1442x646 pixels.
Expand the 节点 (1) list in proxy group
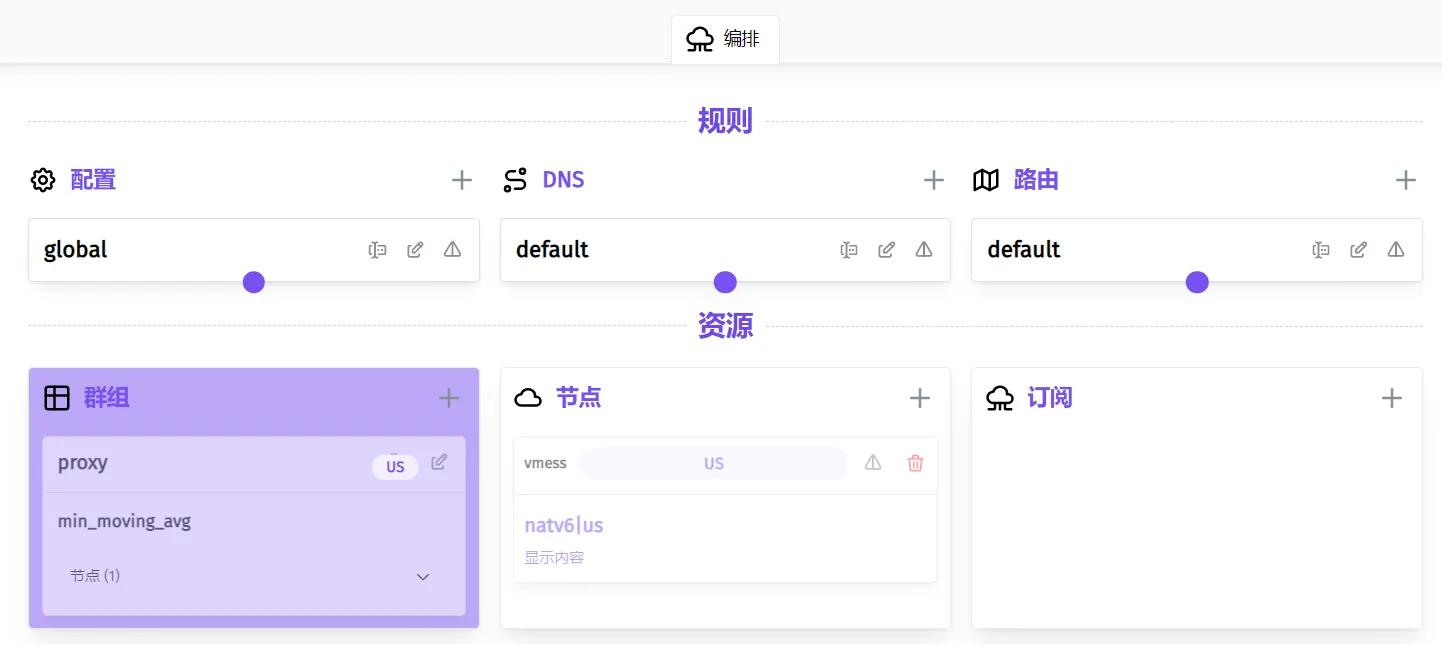tap(422, 577)
